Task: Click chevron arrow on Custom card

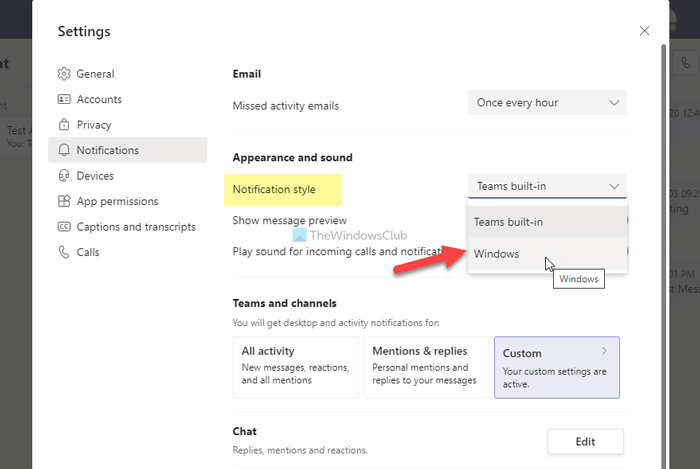Action: [604, 351]
